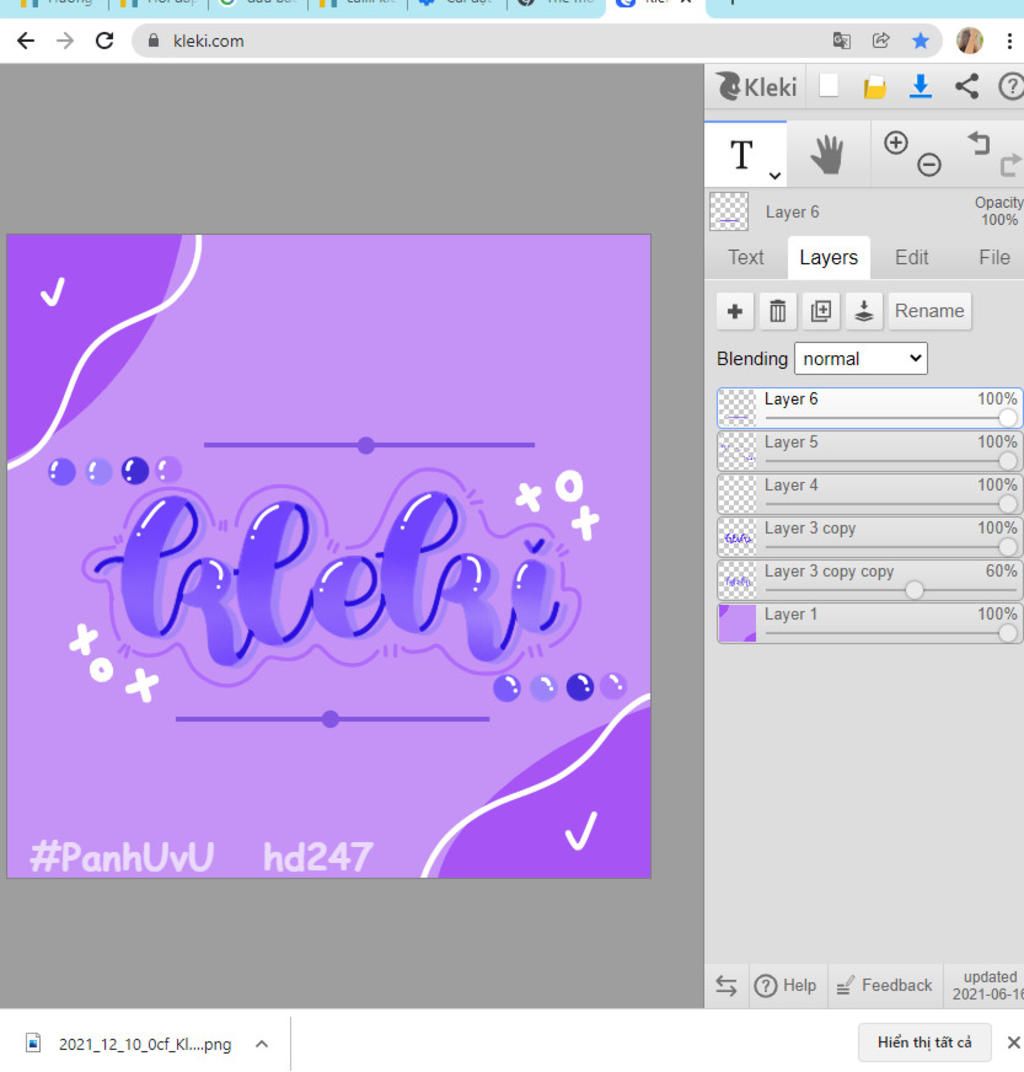Screen dimensions: 1024x1072
Task: Zoom out with the minus magnifier icon
Action: coord(929,165)
